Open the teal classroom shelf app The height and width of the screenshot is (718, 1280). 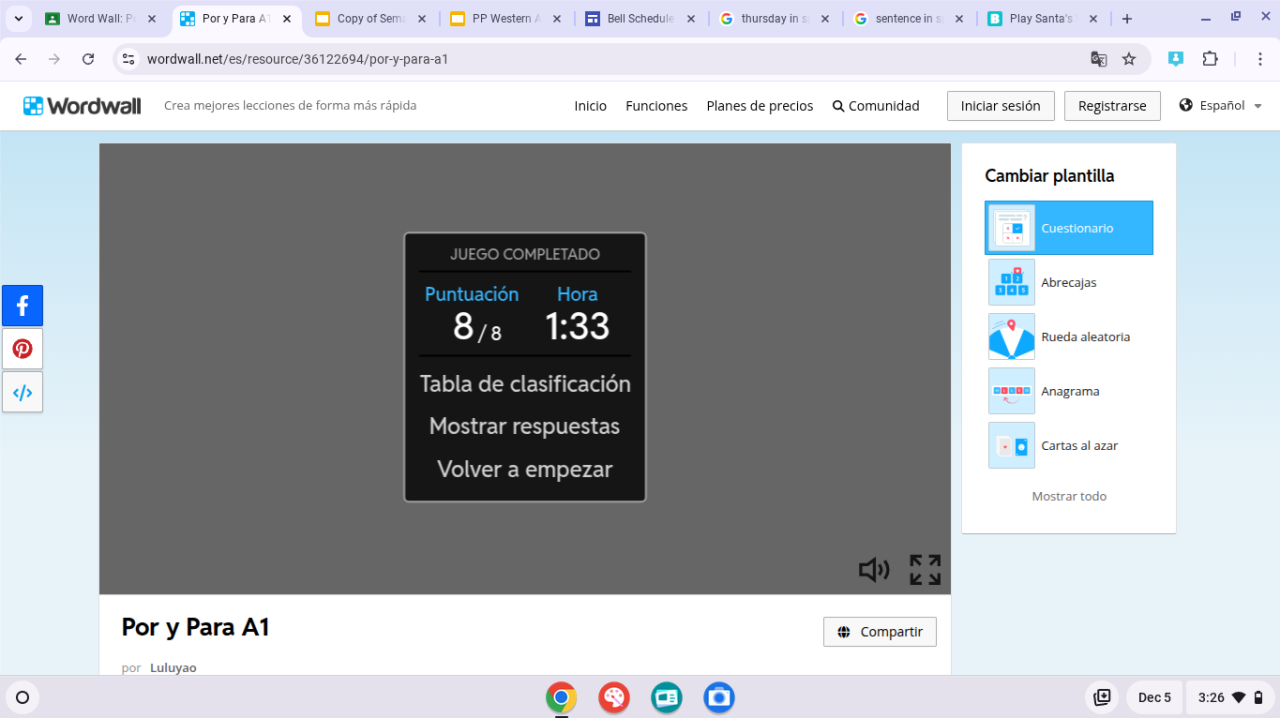click(667, 697)
